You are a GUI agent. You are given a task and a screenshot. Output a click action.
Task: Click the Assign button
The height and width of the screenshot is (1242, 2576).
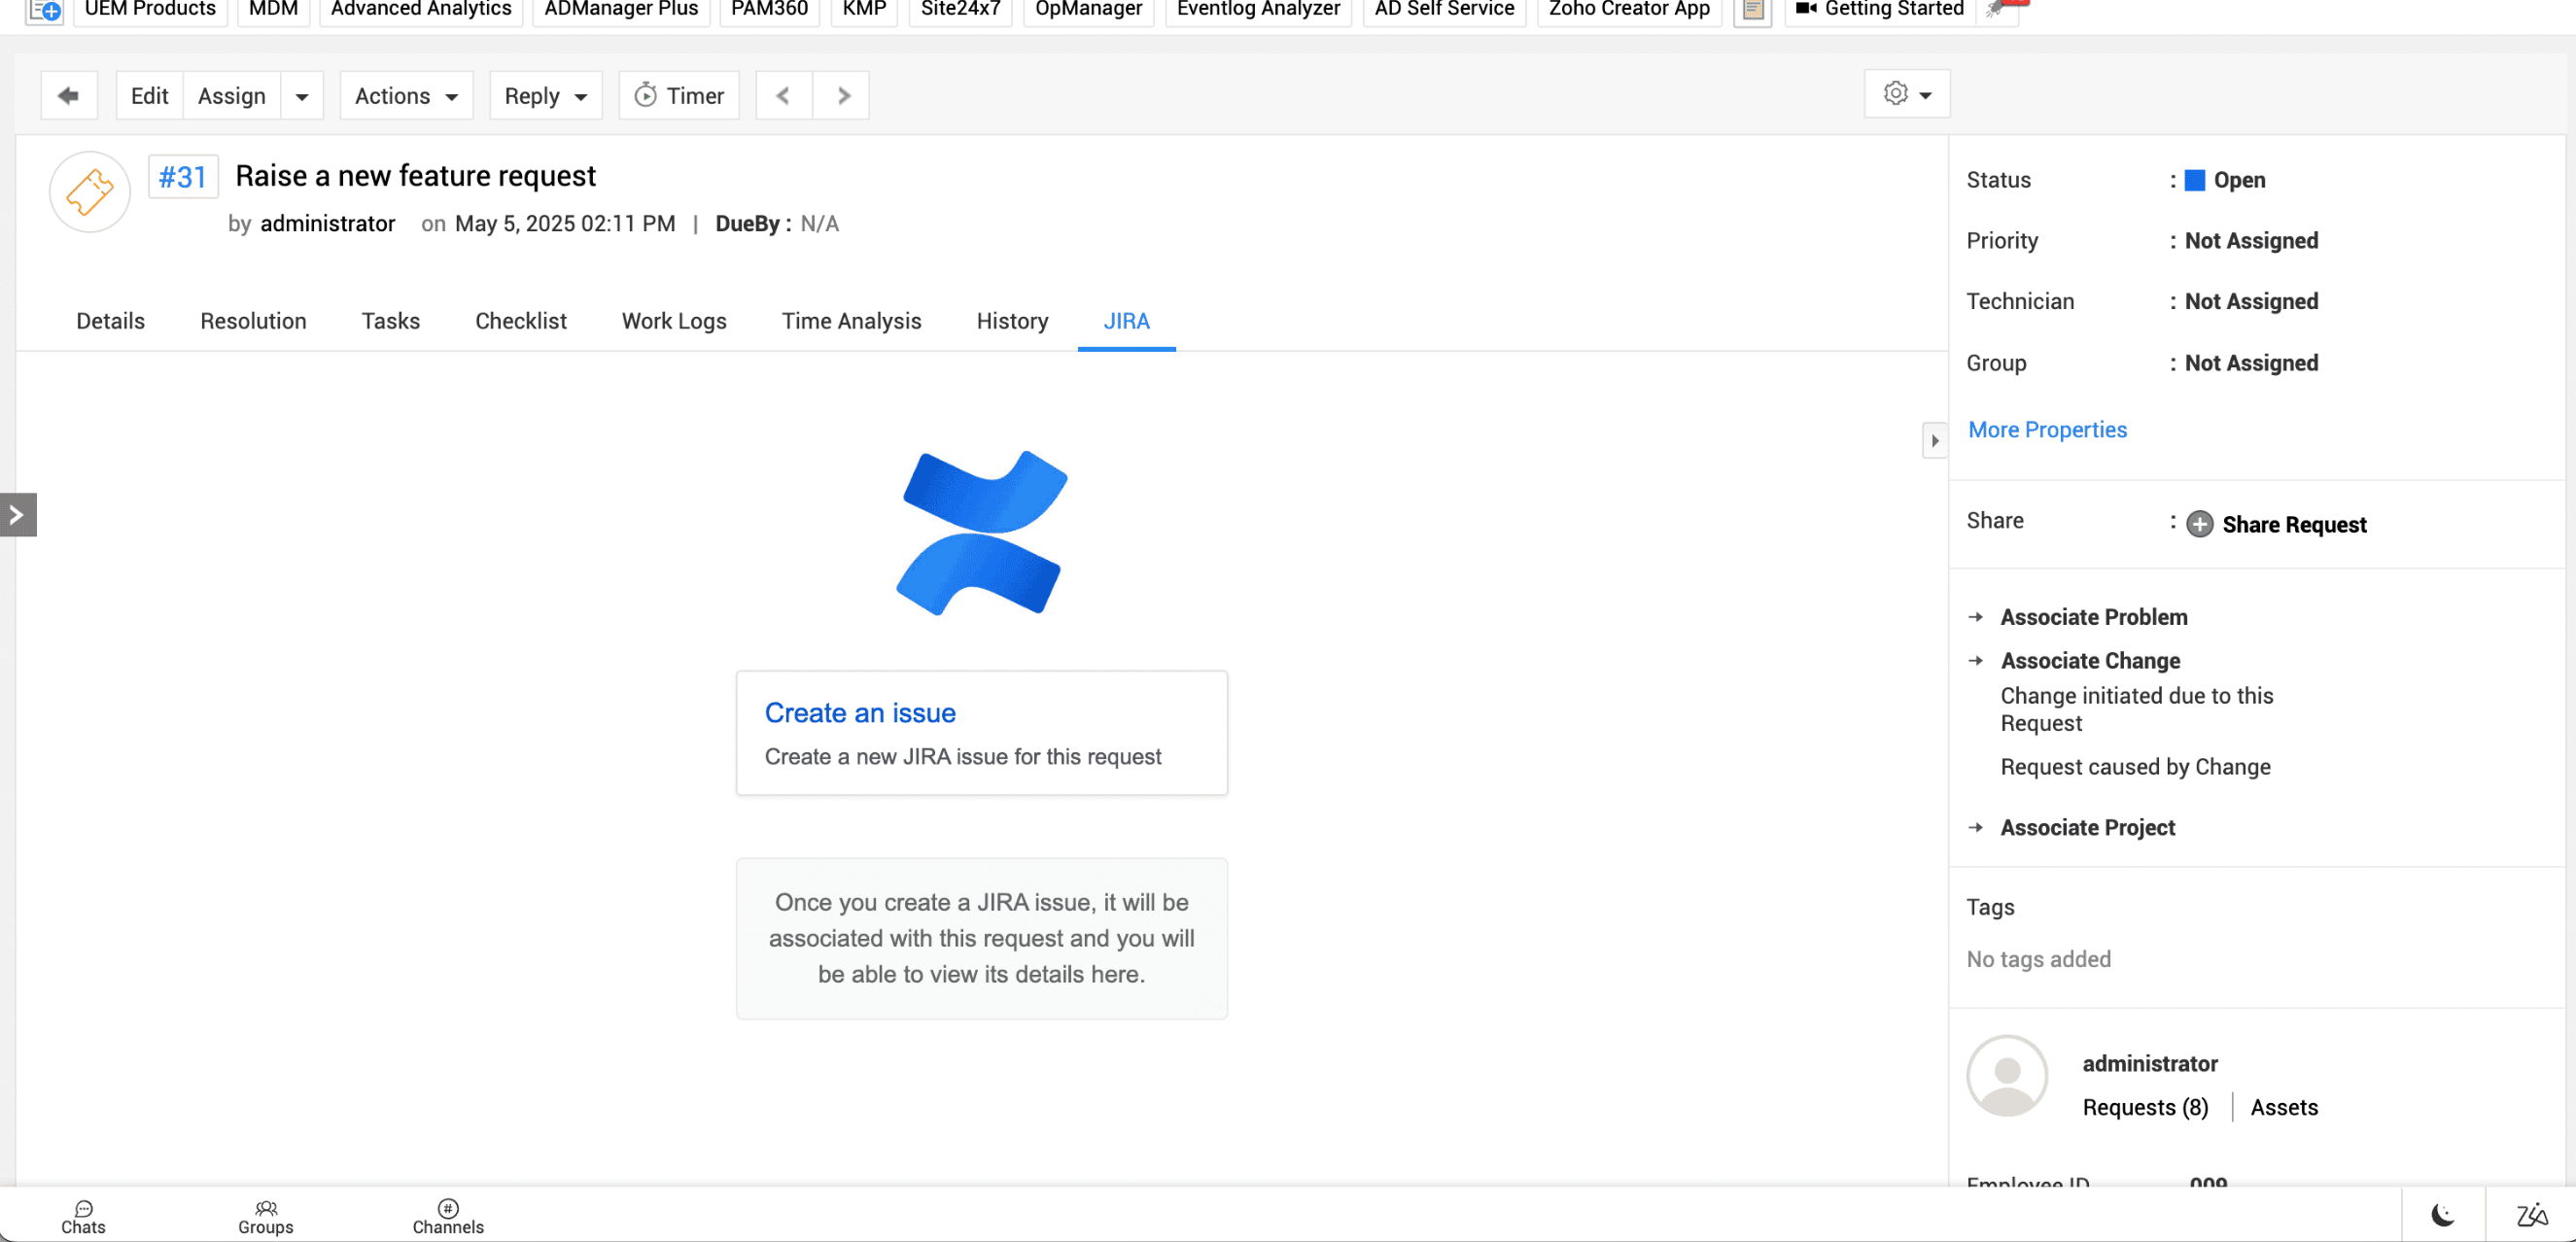pyautogui.click(x=232, y=96)
